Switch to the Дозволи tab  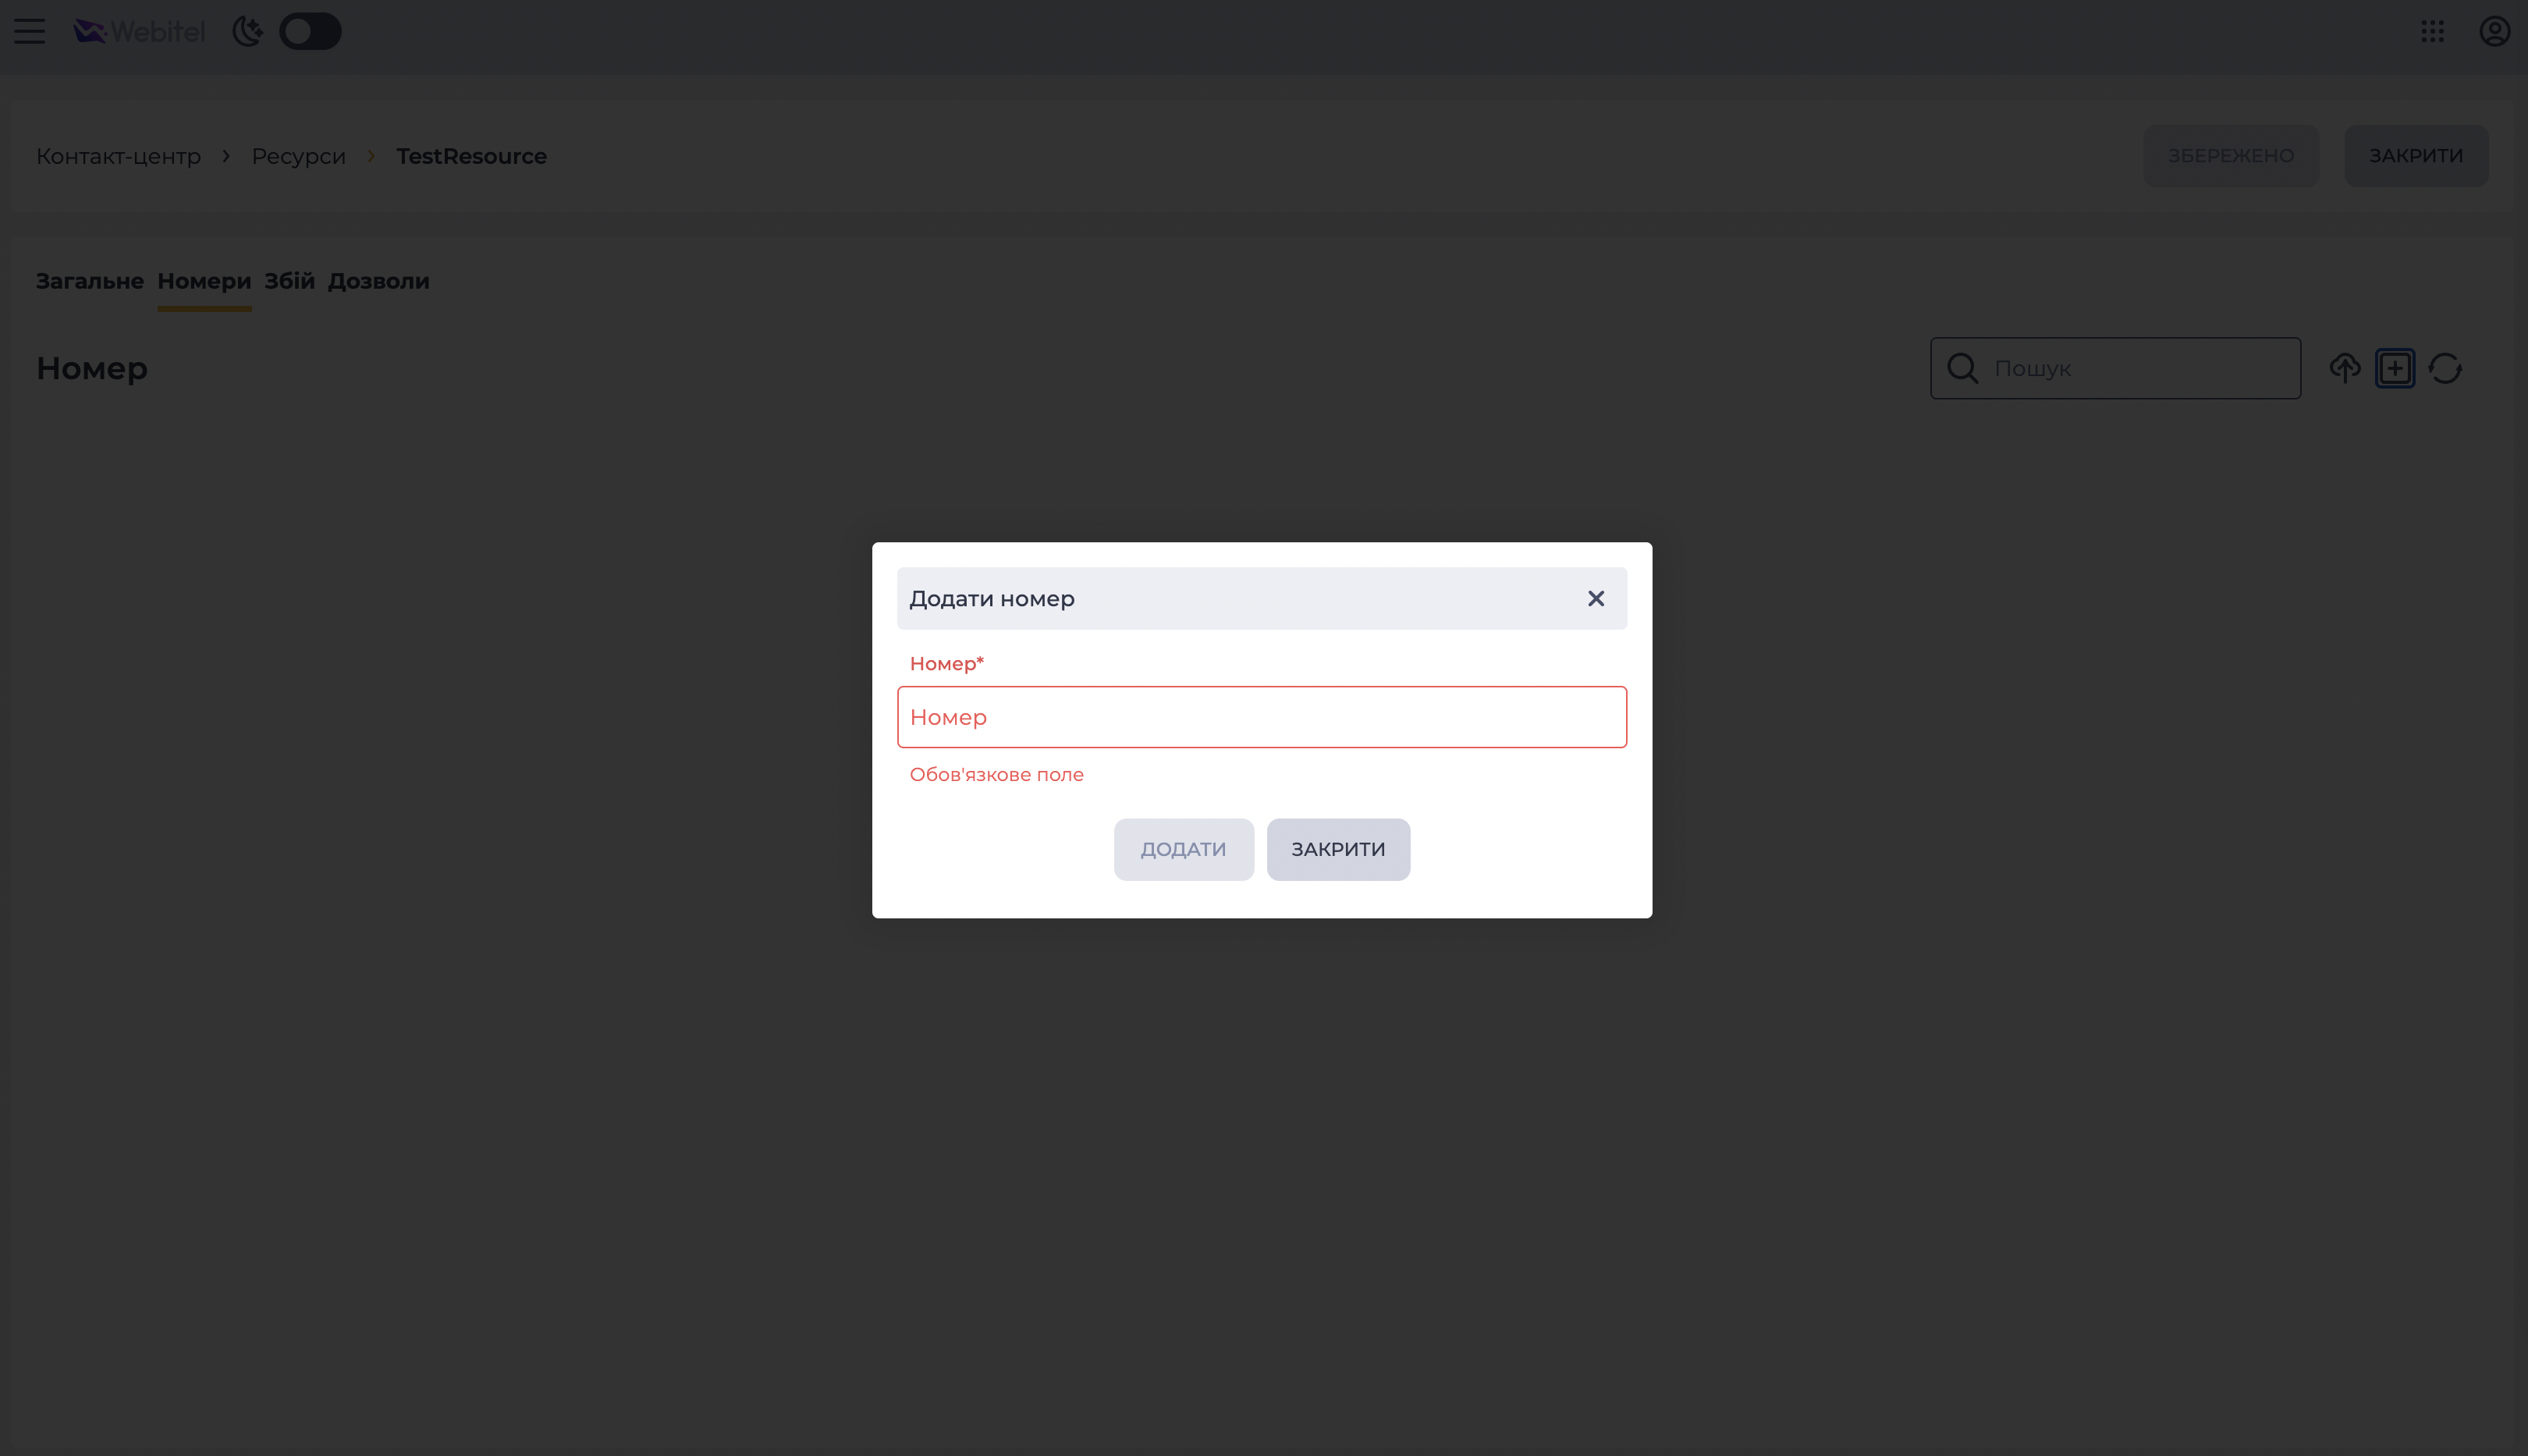point(378,281)
